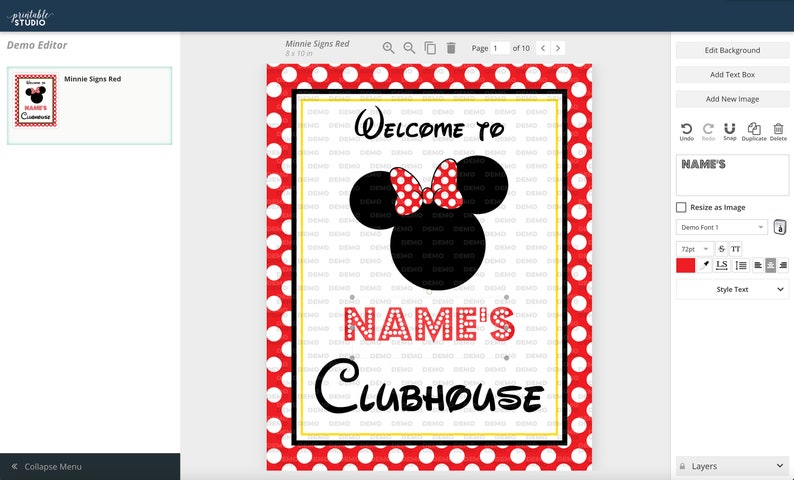Select the Welcome to text on canvas
794x480 pixels.
click(429, 124)
